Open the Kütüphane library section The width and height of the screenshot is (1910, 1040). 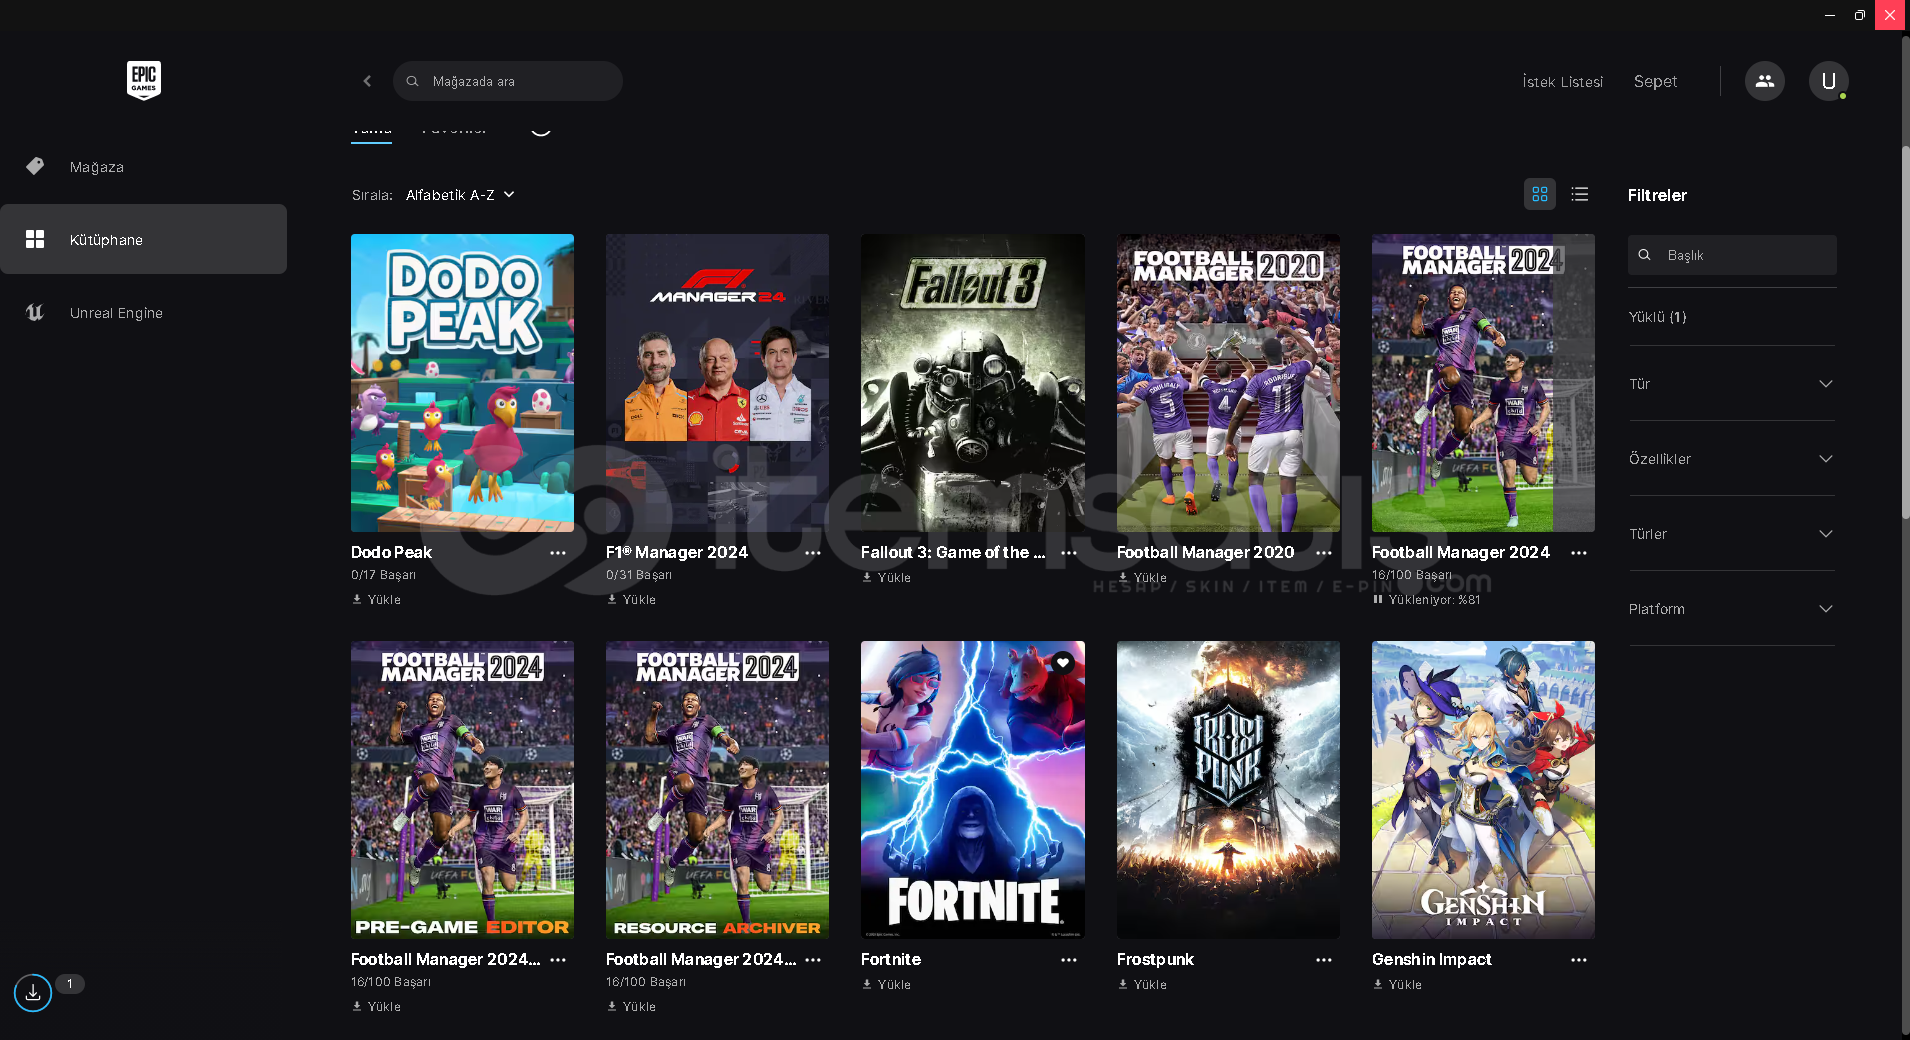[x=143, y=239]
